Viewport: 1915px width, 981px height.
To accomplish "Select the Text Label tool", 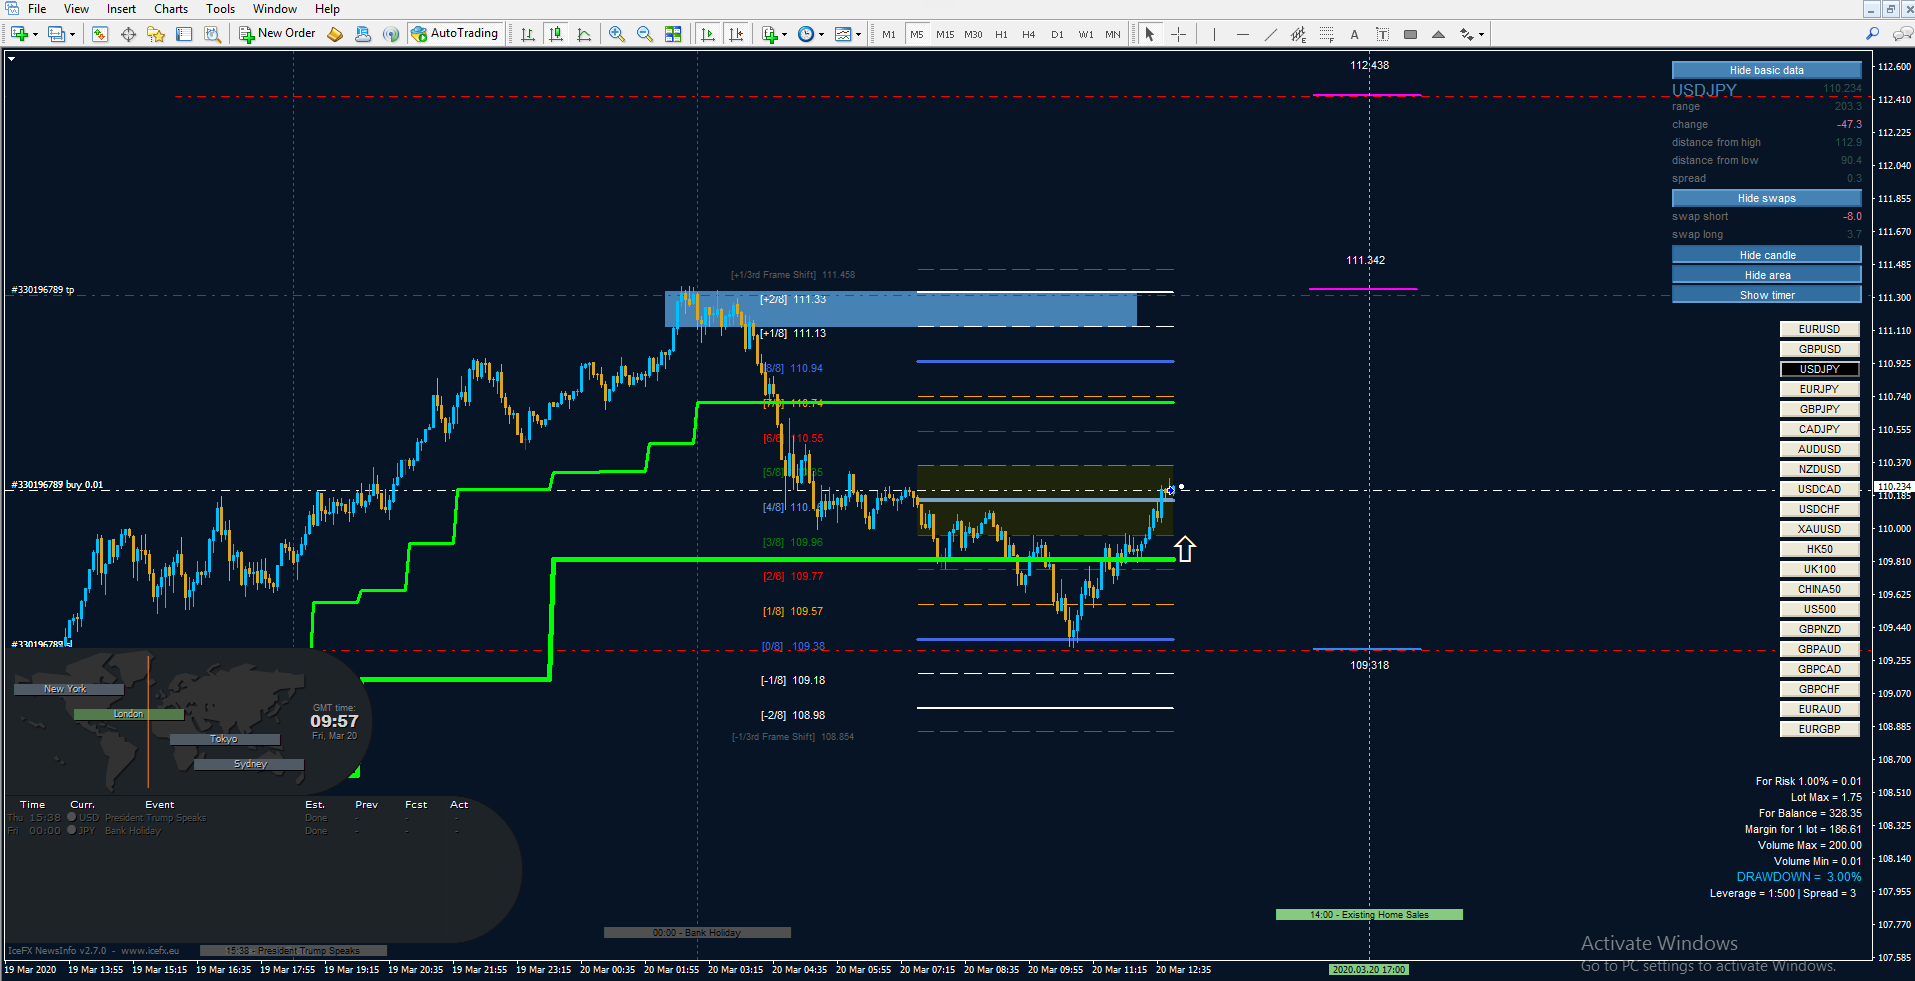I will click(1382, 34).
